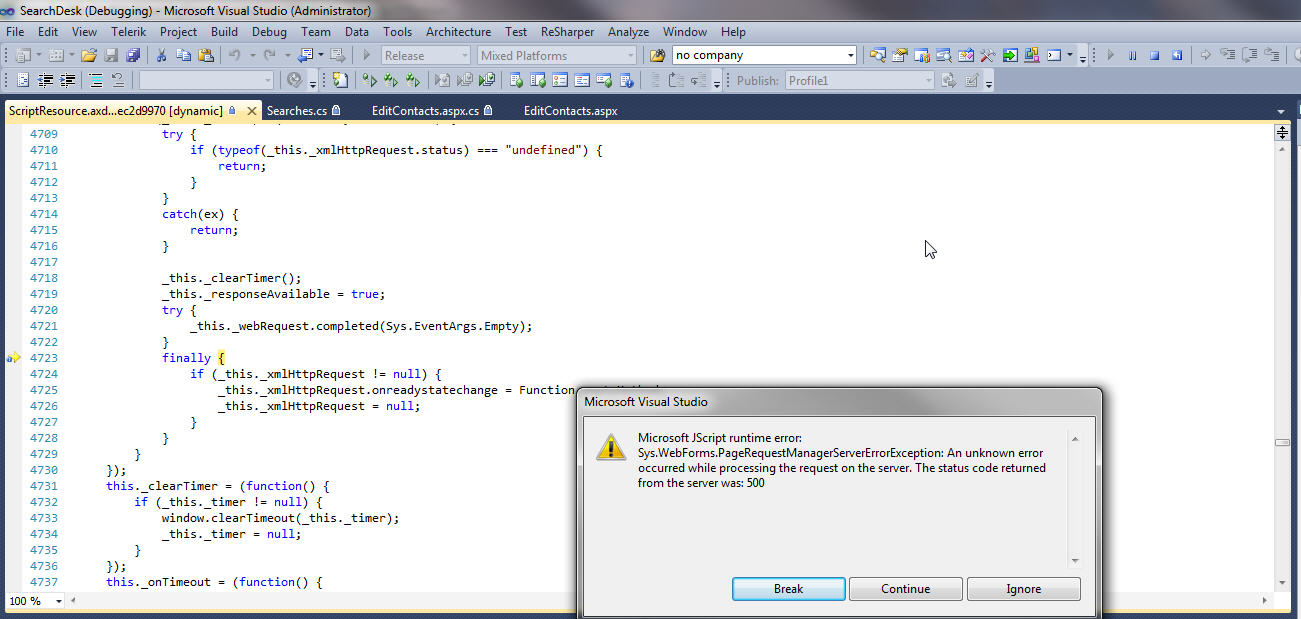Expand the Navigate Backward dropdown arrow
Screen dimensions: 1301x619
click(x=321, y=56)
